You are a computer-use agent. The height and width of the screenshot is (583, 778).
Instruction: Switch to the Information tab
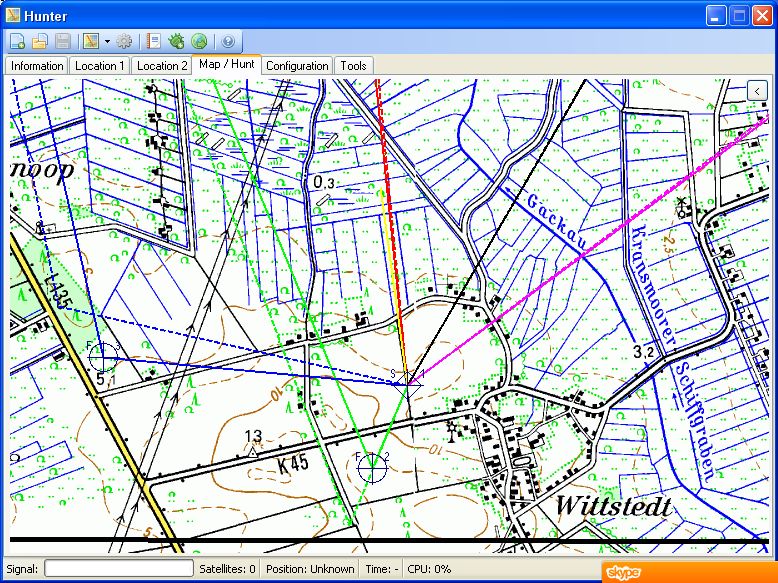pyautogui.click(x=37, y=66)
